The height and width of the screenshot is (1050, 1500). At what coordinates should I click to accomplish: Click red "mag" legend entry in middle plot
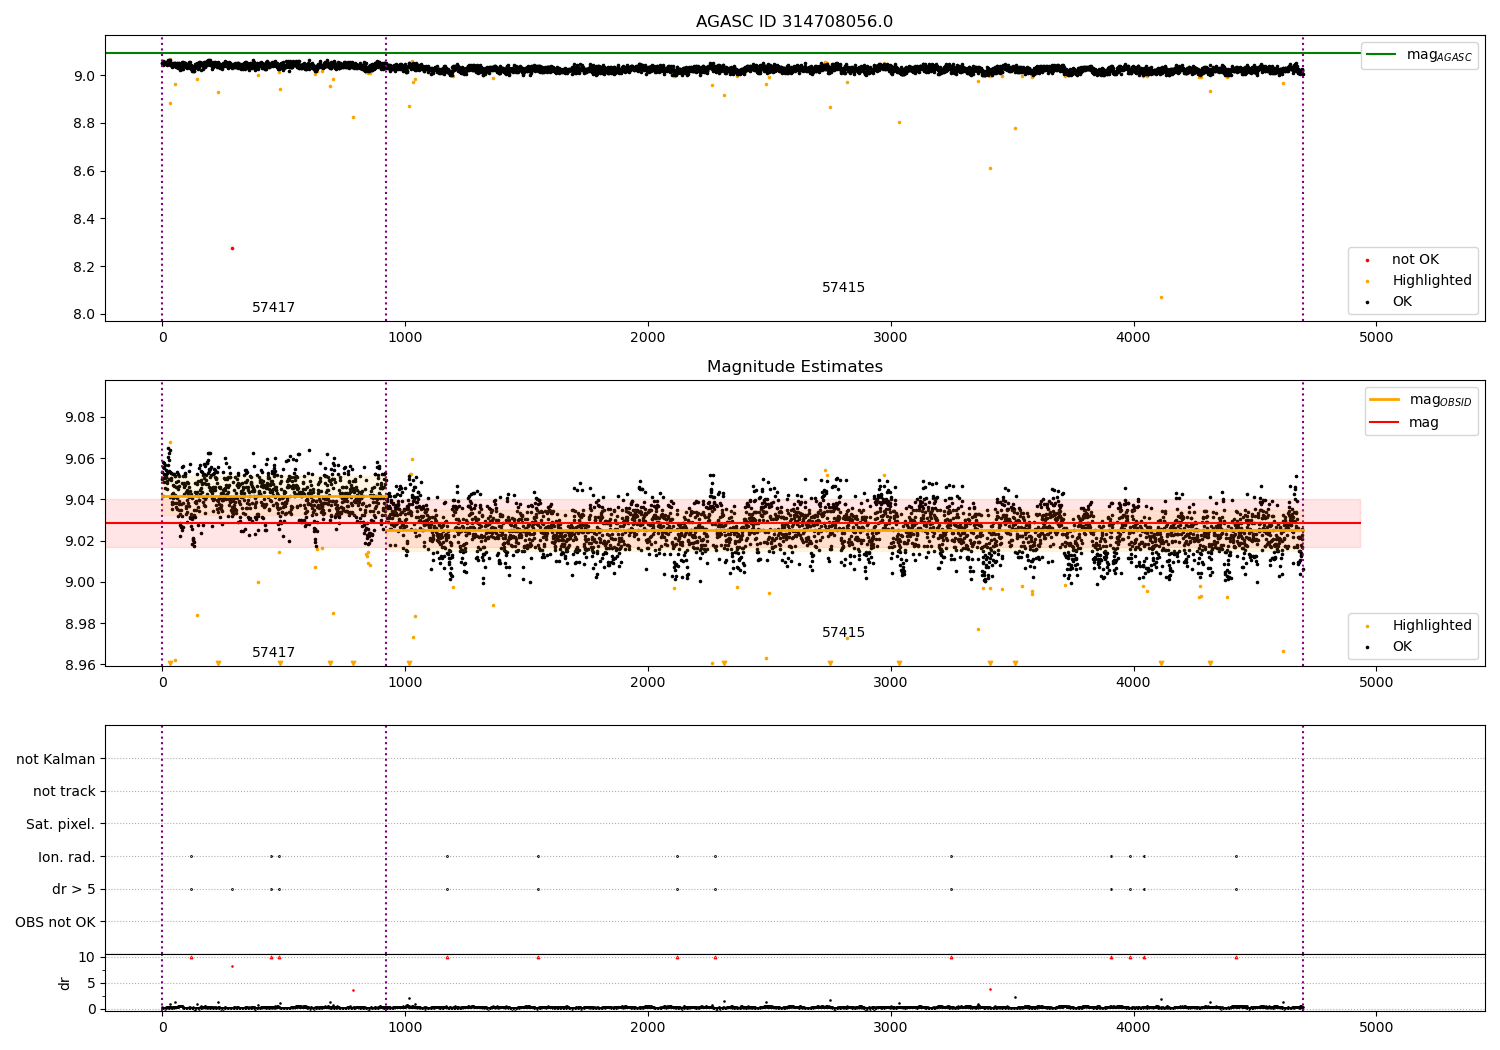(x=1424, y=423)
